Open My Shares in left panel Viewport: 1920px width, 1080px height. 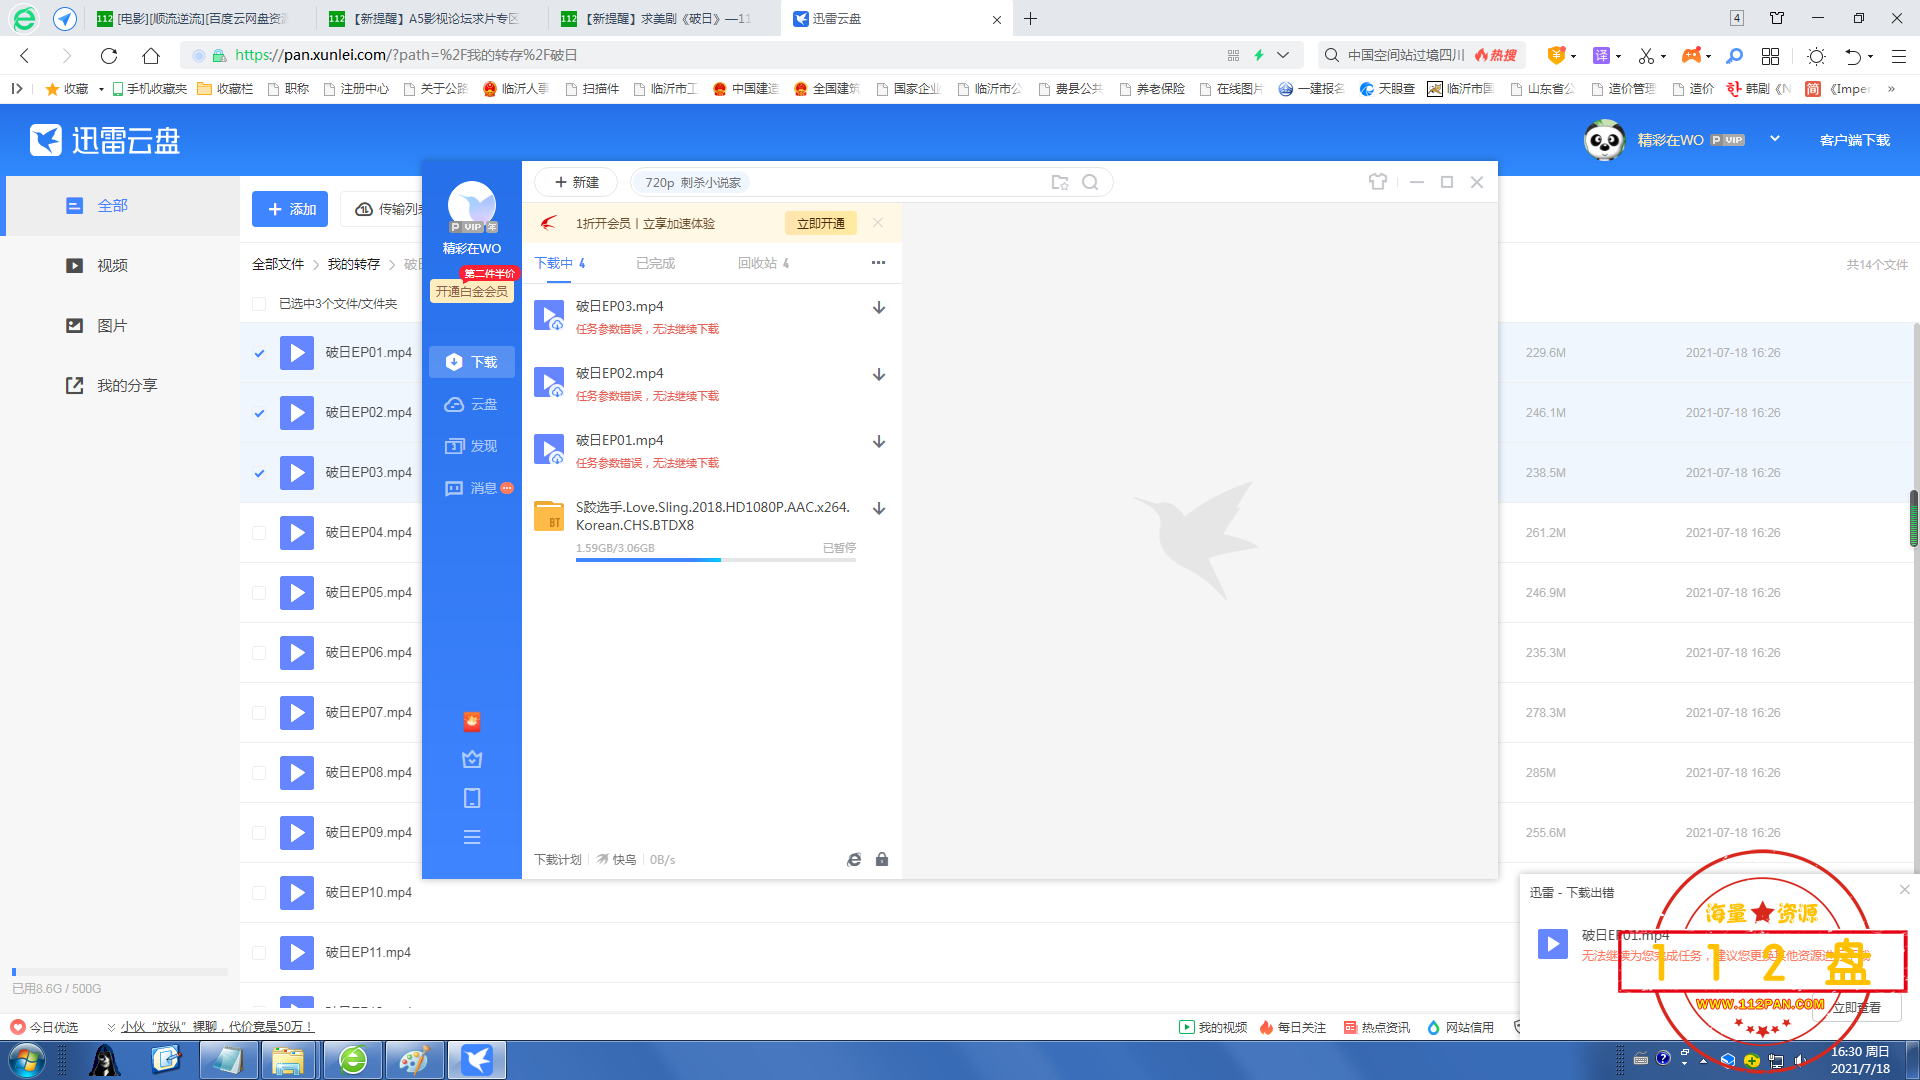click(x=122, y=386)
